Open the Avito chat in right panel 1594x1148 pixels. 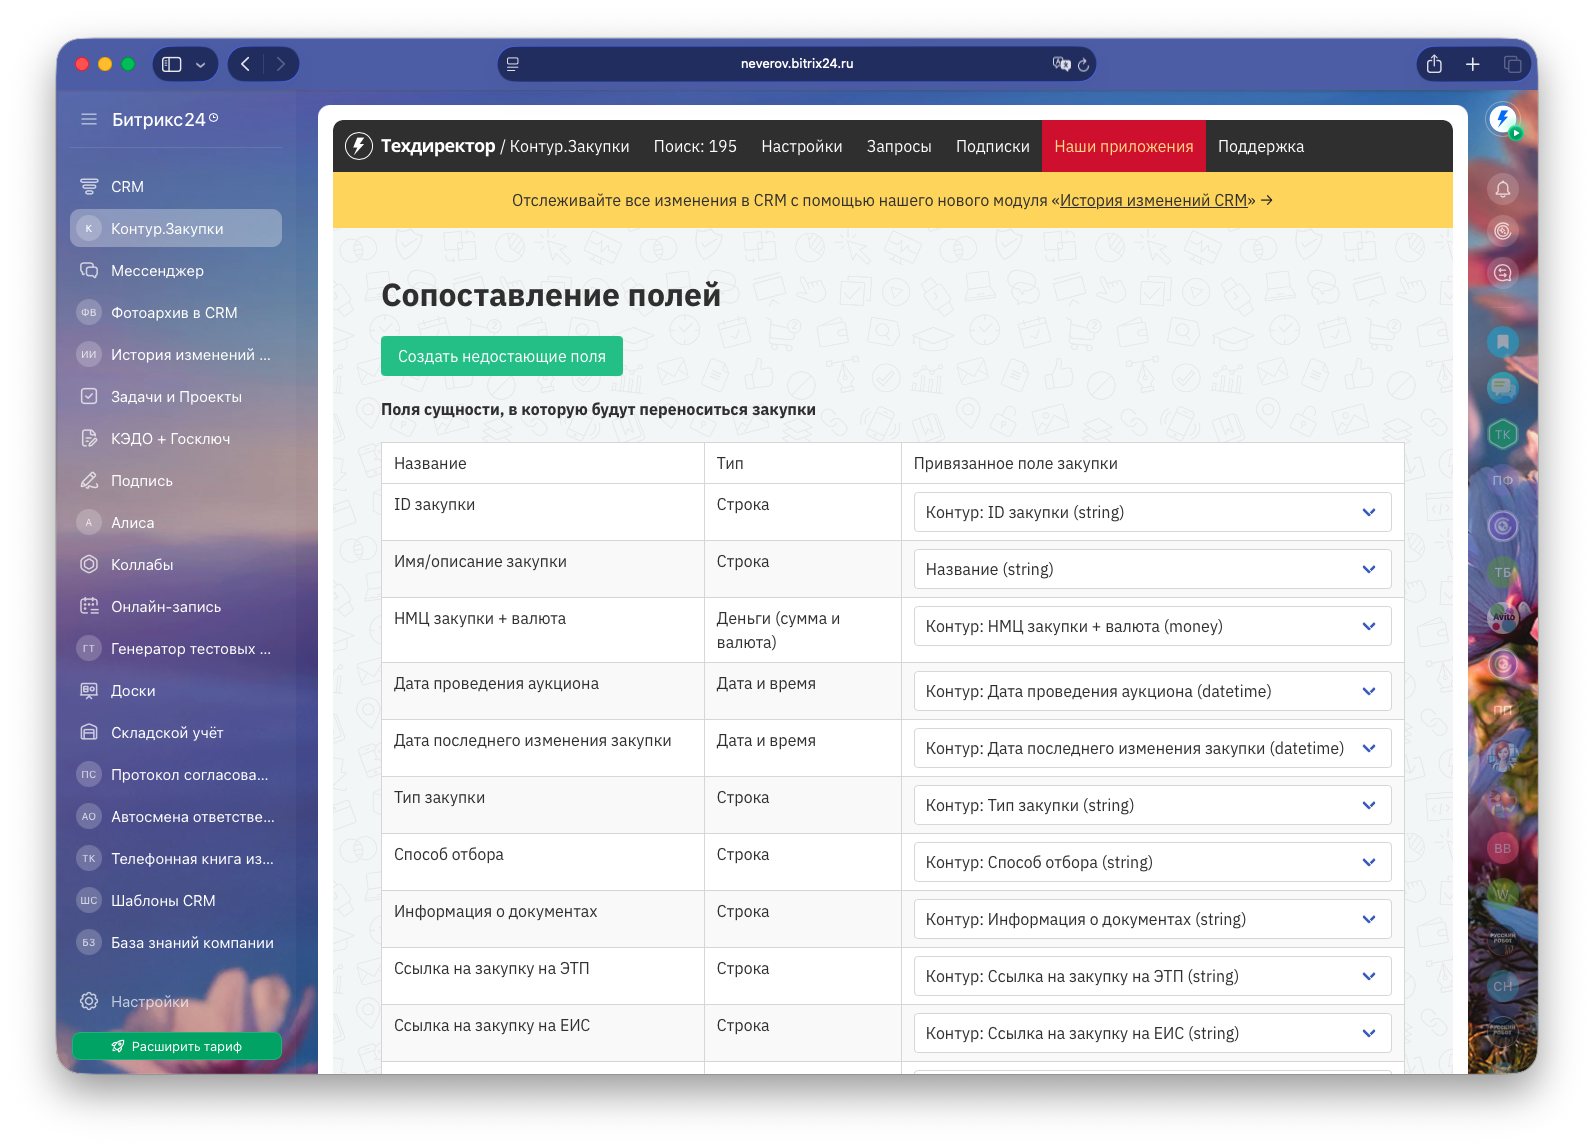[x=1503, y=617]
